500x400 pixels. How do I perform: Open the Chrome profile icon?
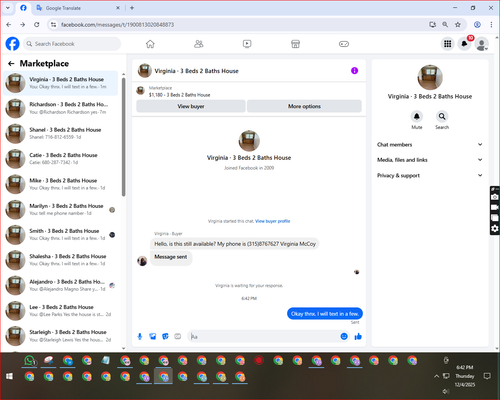[477, 24]
